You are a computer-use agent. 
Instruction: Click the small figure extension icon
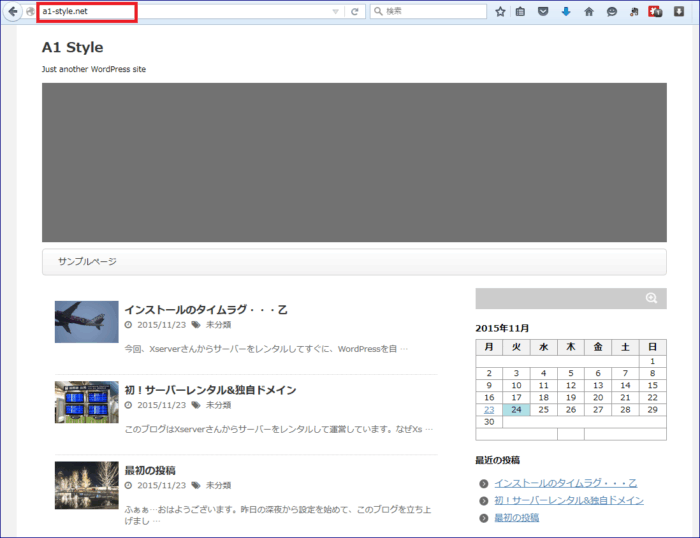point(634,12)
